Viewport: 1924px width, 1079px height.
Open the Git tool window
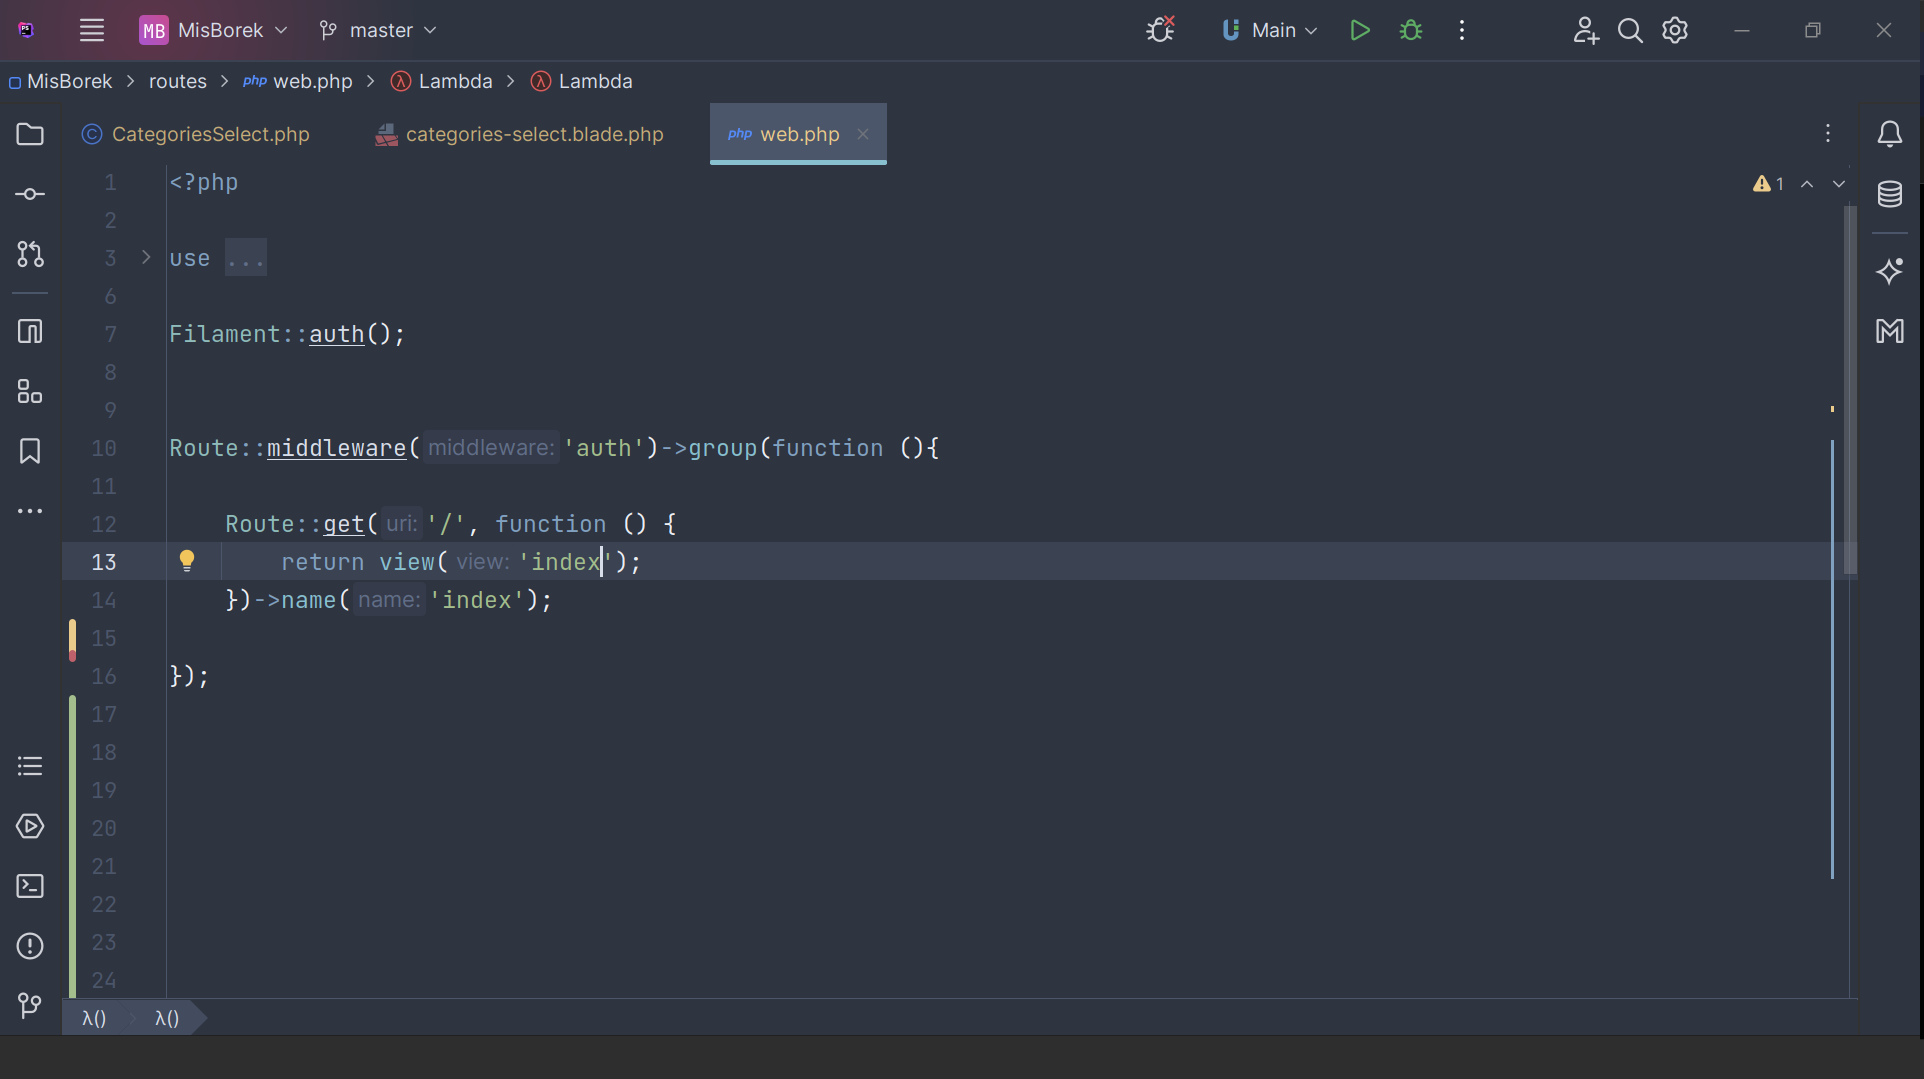[x=30, y=1006]
